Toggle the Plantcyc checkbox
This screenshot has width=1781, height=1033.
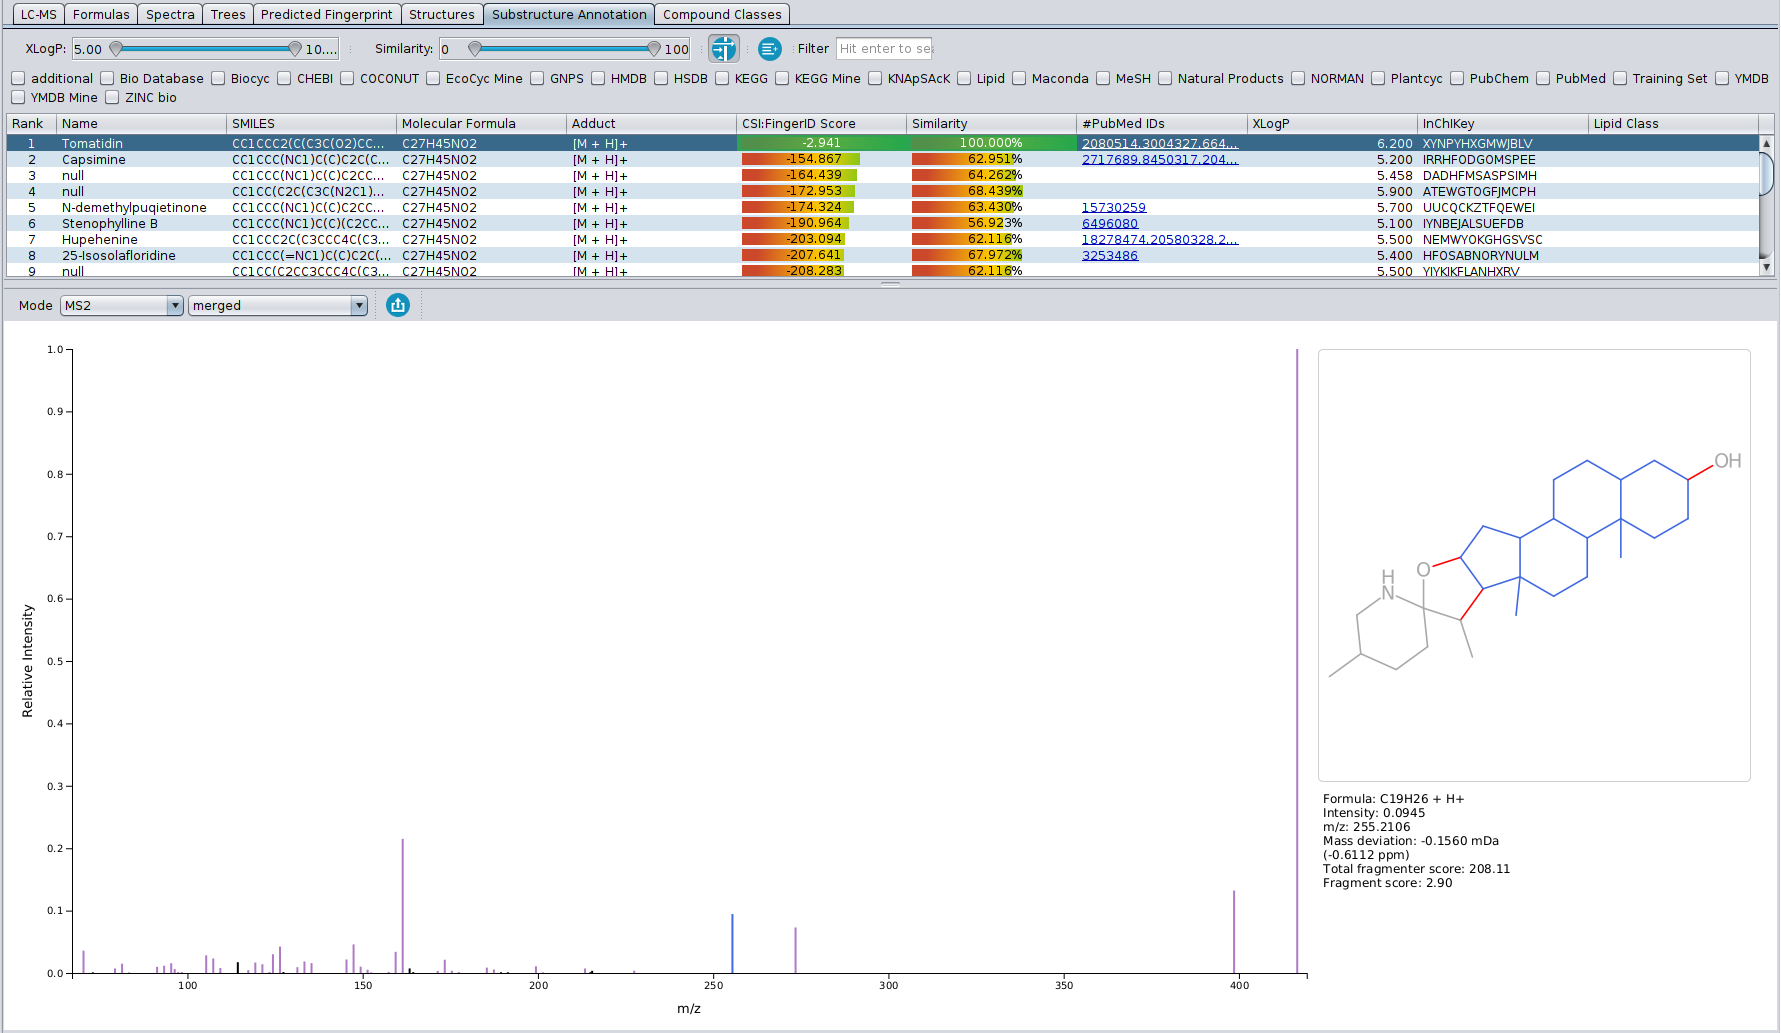pyautogui.click(x=1378, y=78)
